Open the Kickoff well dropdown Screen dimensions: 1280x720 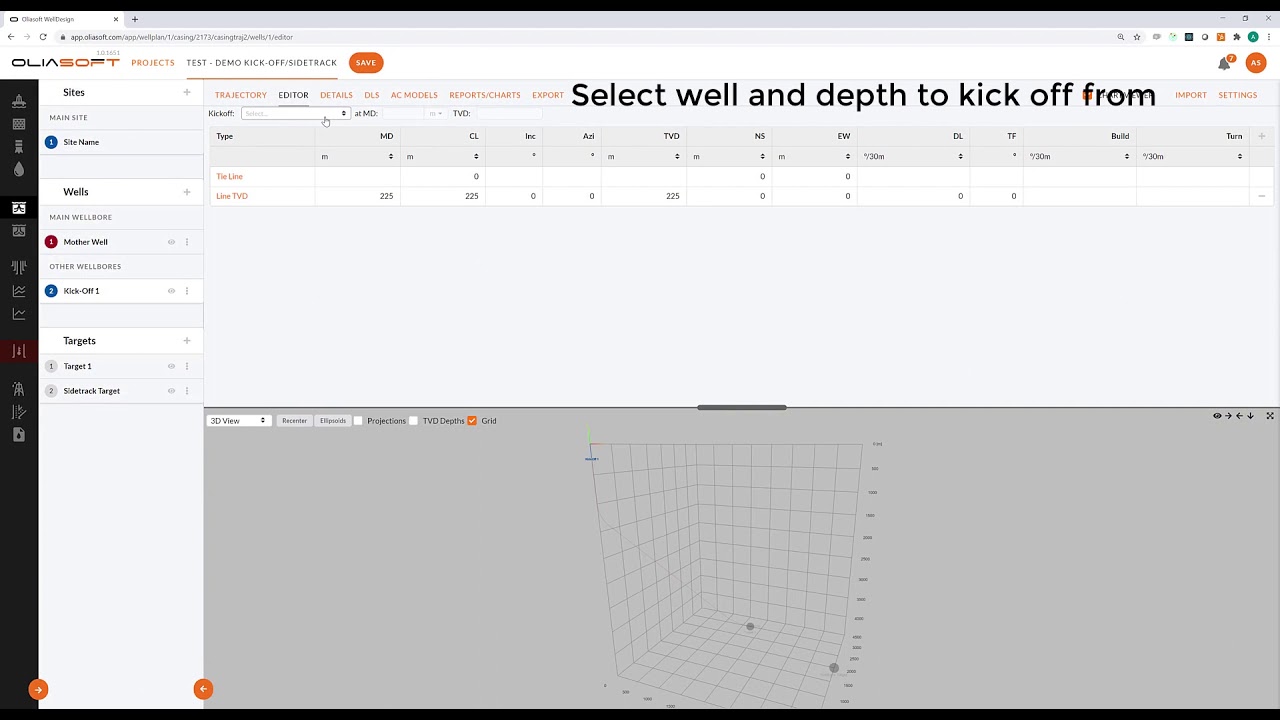point(295,114)
